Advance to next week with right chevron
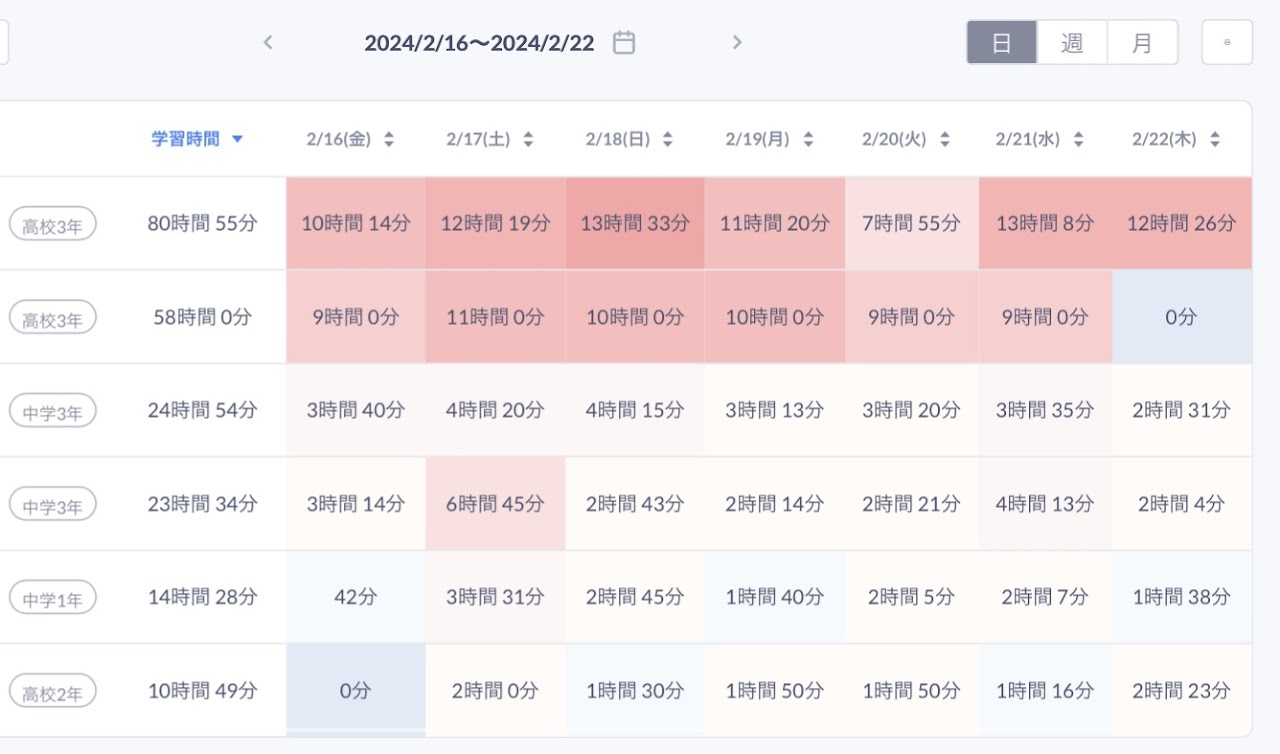Image resolution: width=1280 pixels, height=754 pixels. click(737, 42)
